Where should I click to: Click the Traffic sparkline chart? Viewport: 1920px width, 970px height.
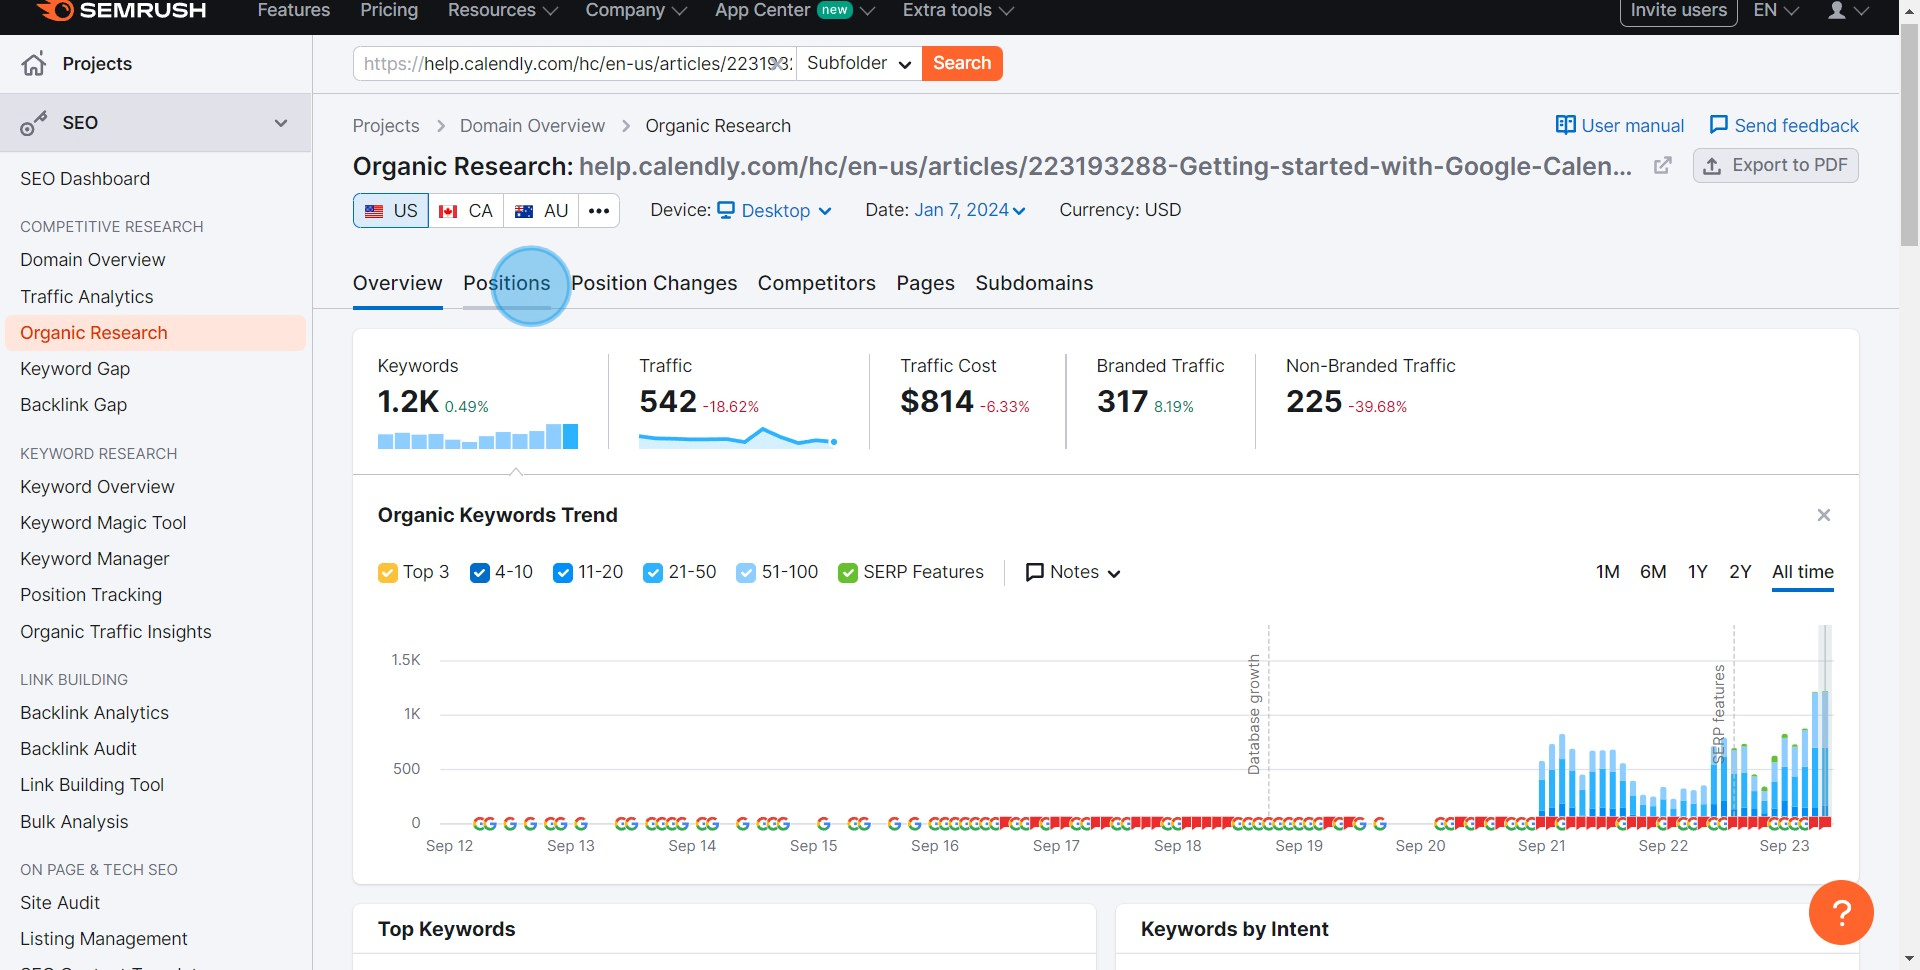738,437
